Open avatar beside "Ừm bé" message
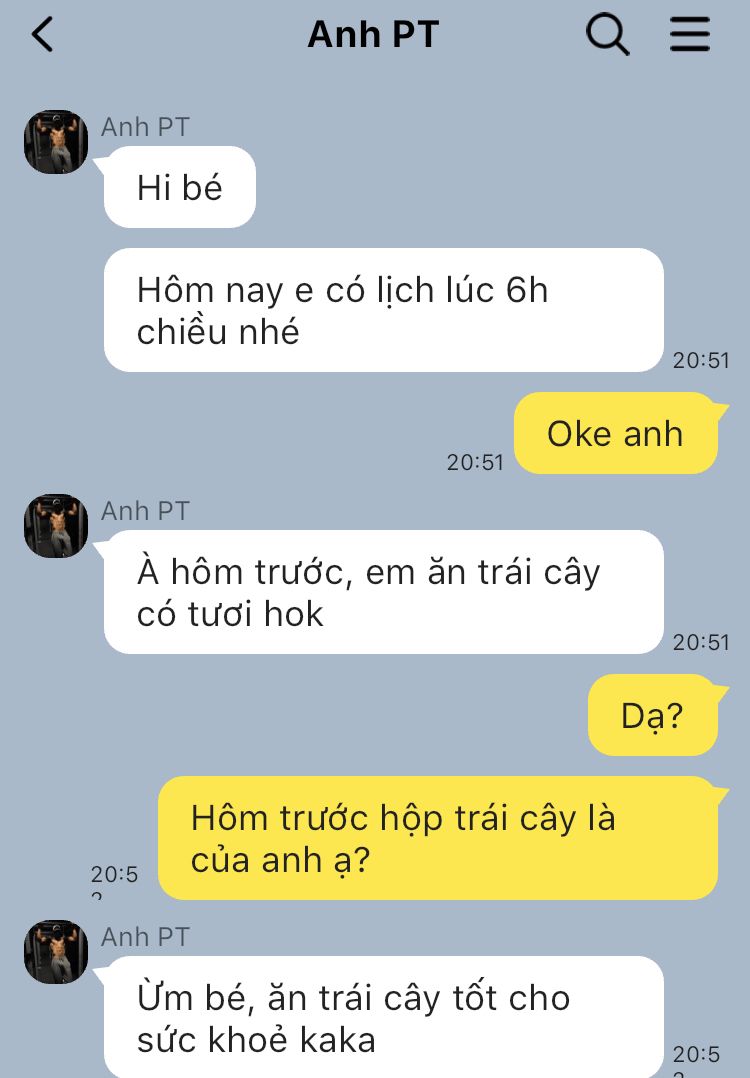The image size is (750, 1078). point(56,952)
